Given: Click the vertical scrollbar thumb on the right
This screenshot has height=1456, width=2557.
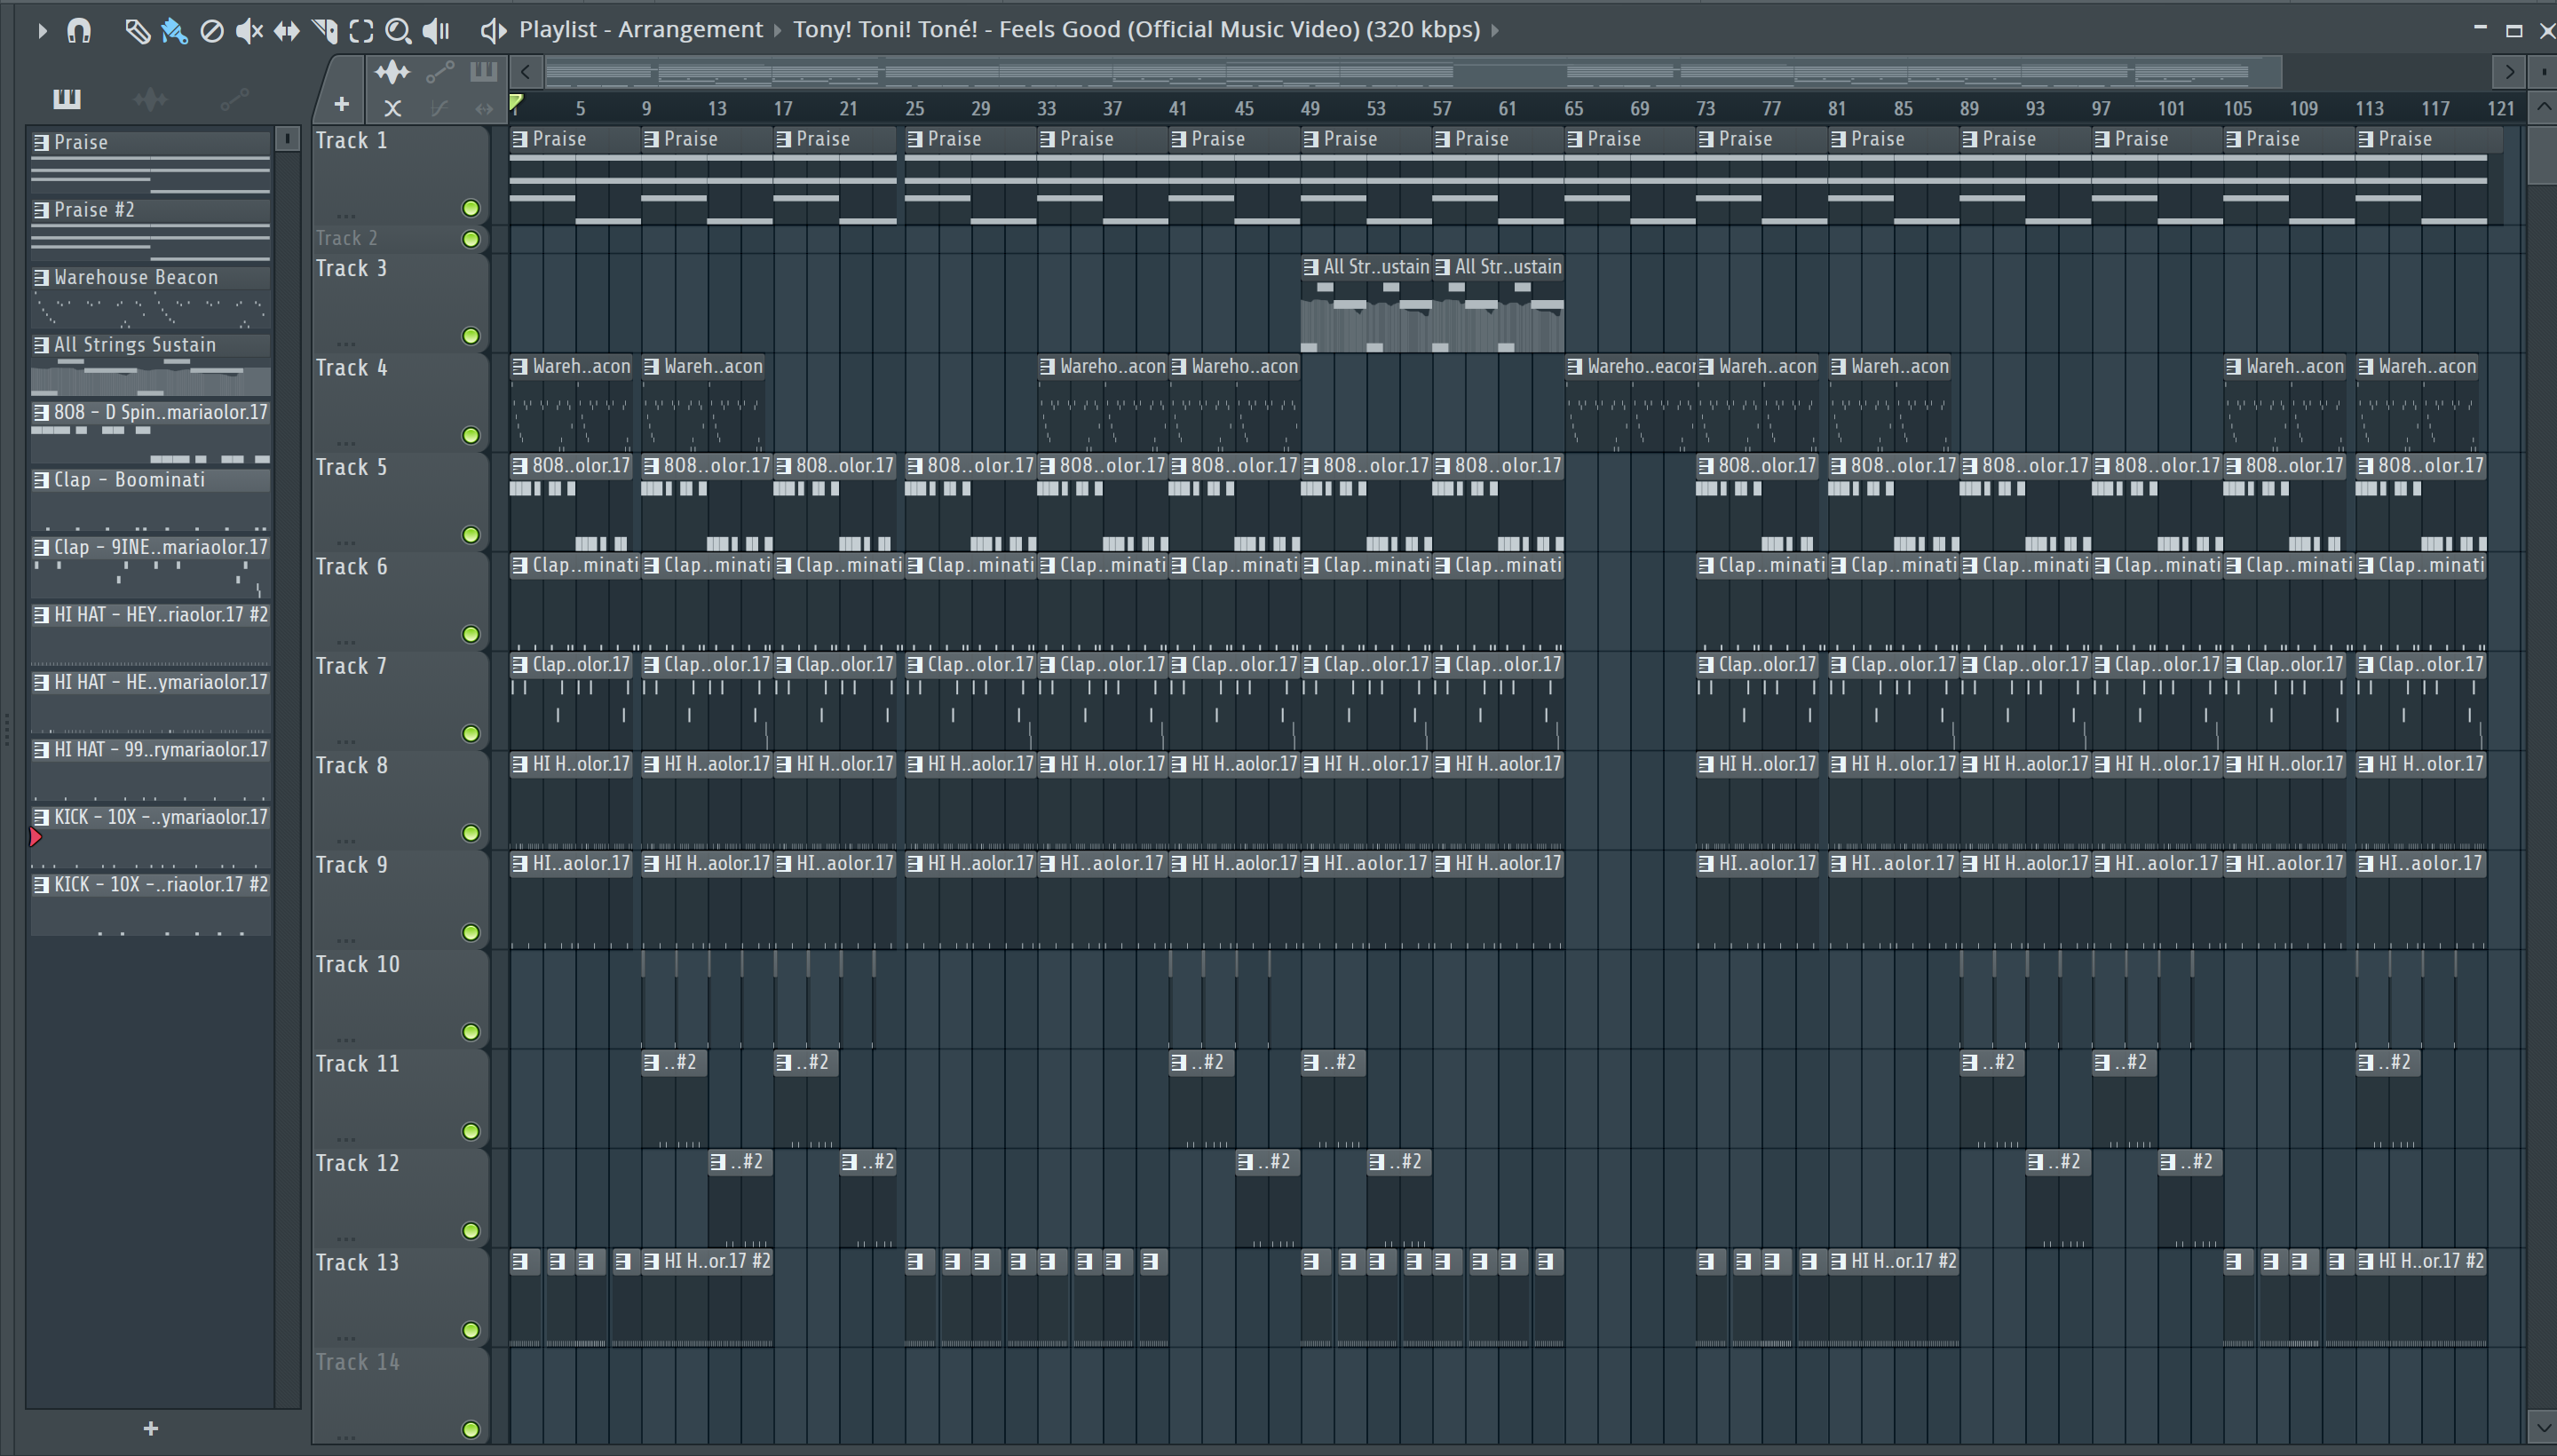Looking at the screenshot, I should pyautogui.click(x=2541, y=154).
